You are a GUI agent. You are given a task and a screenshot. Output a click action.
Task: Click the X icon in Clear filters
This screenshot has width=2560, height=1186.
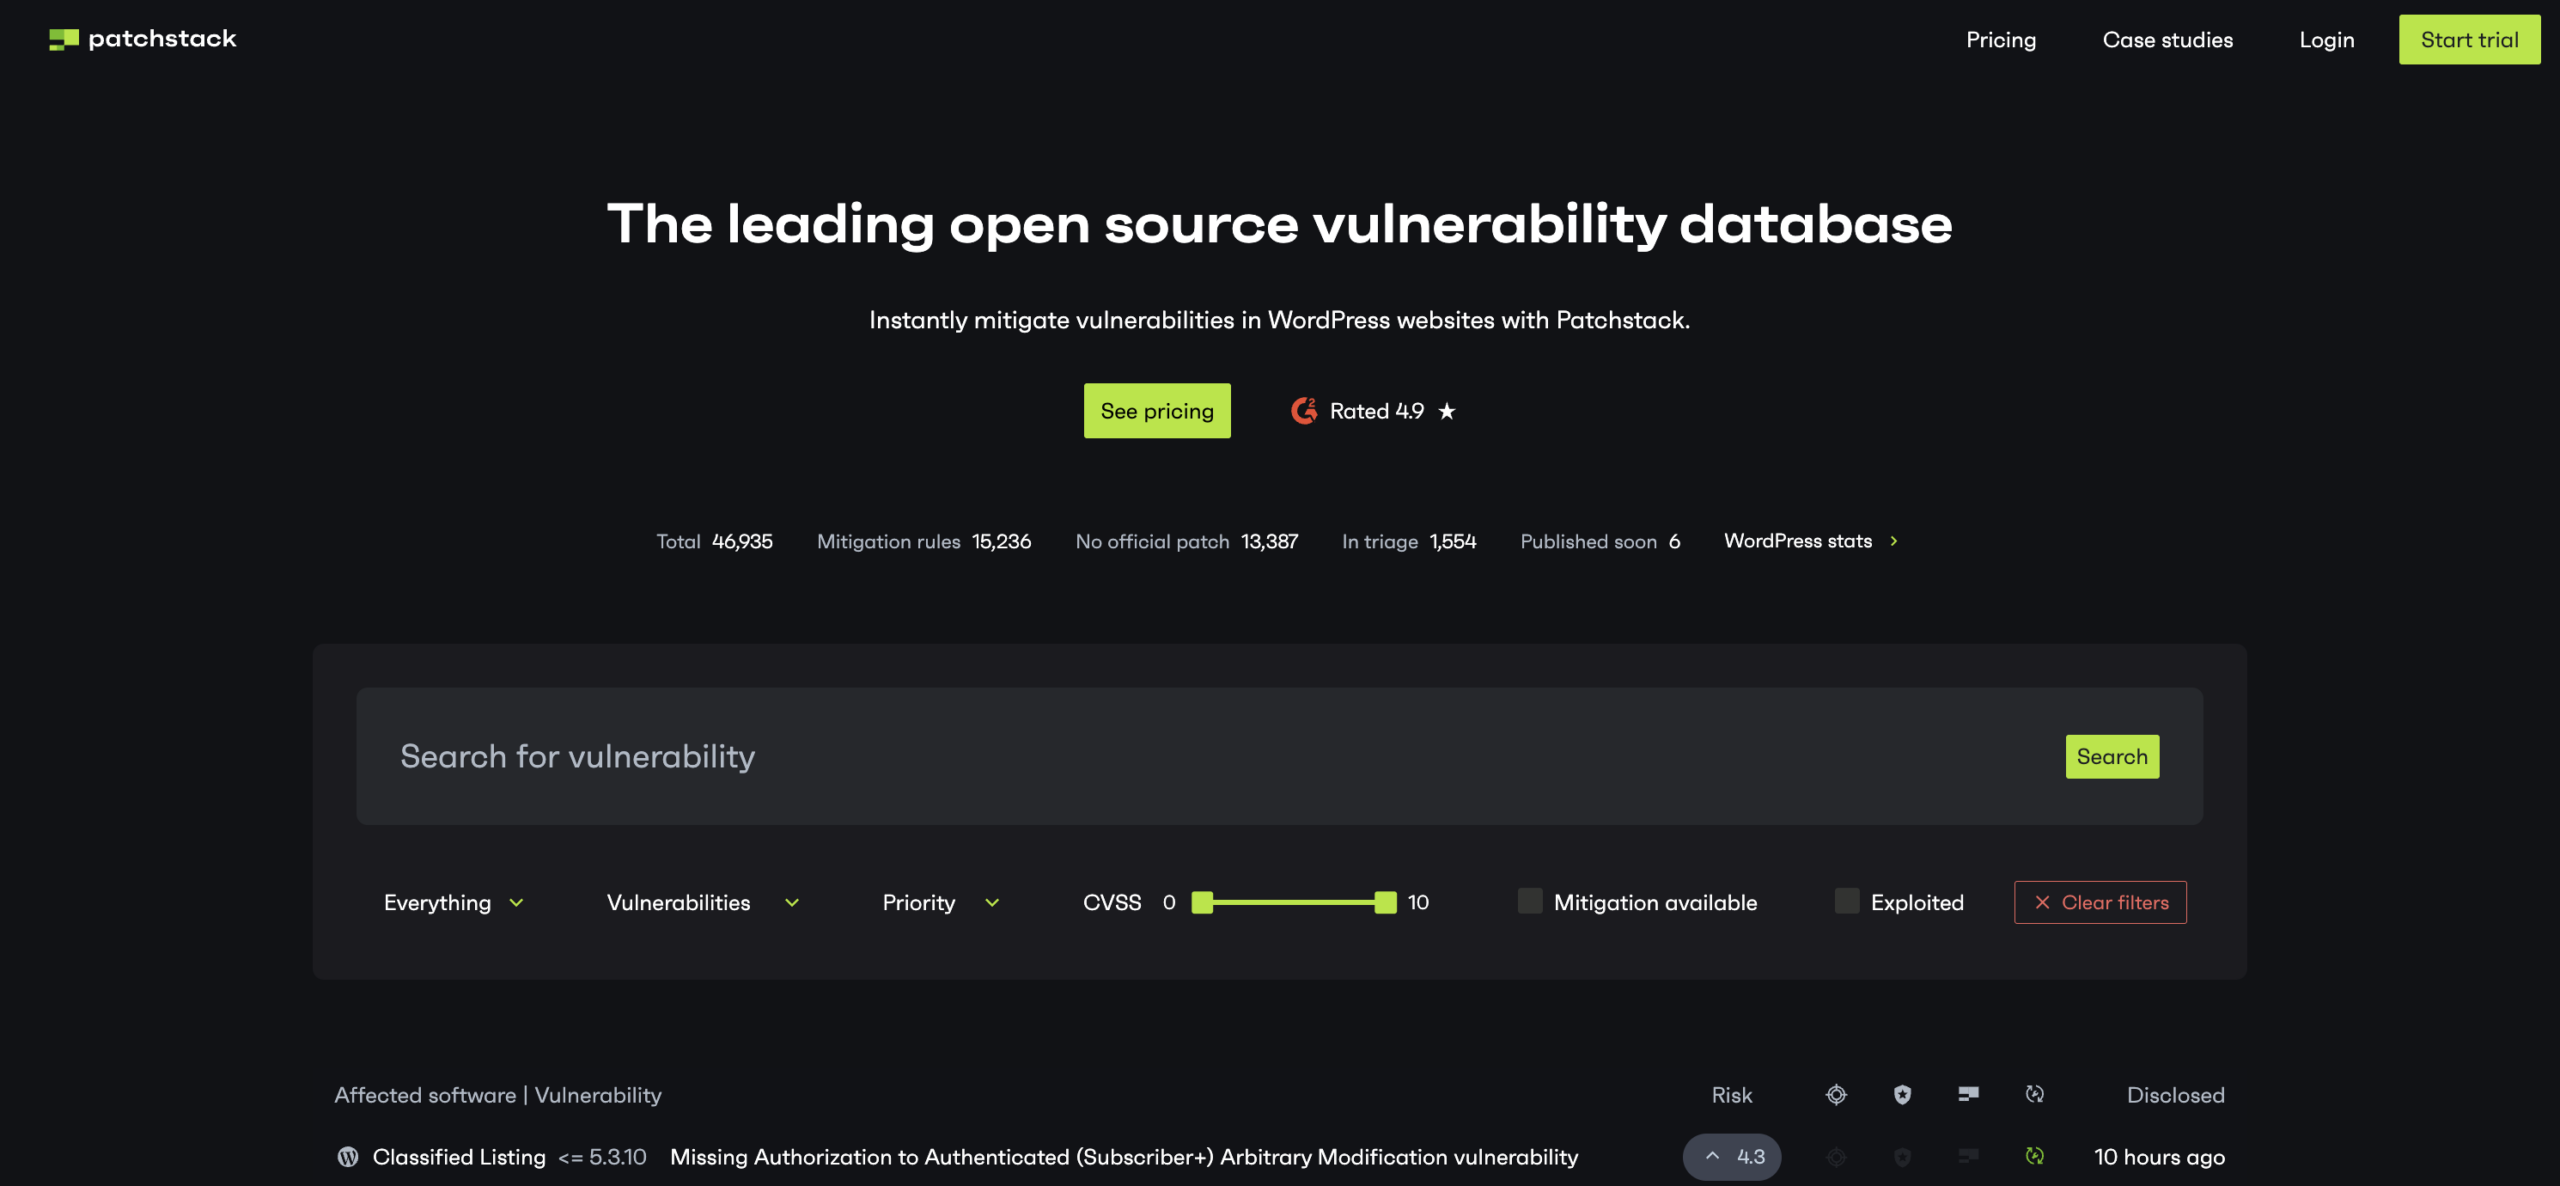point(2042,902)
